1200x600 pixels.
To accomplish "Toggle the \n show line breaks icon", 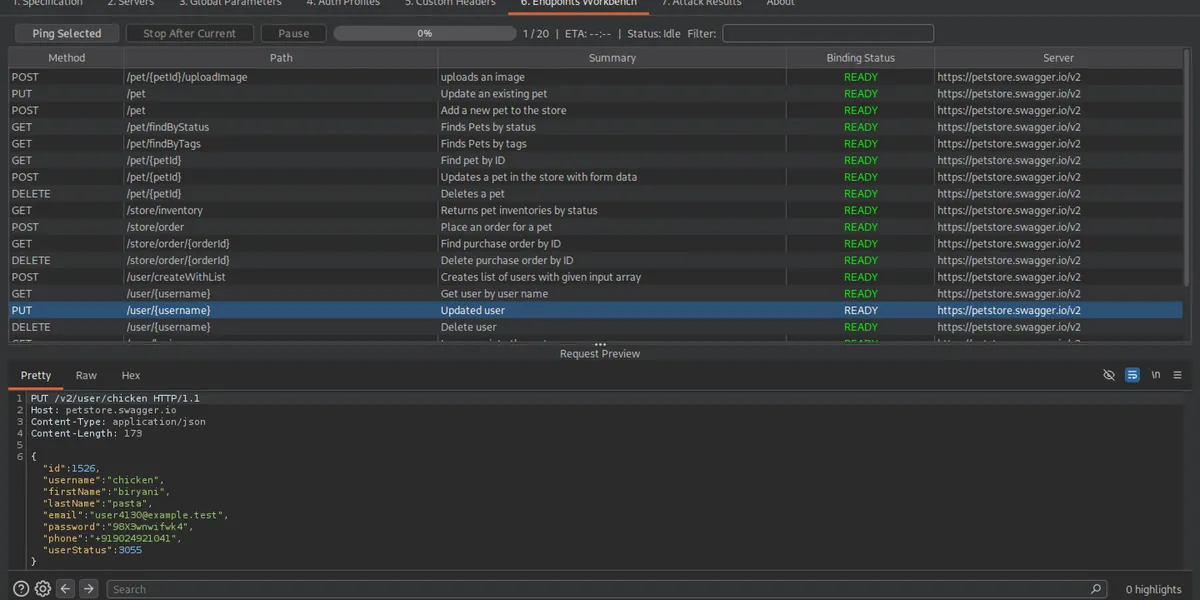I will coord(1156,375).
